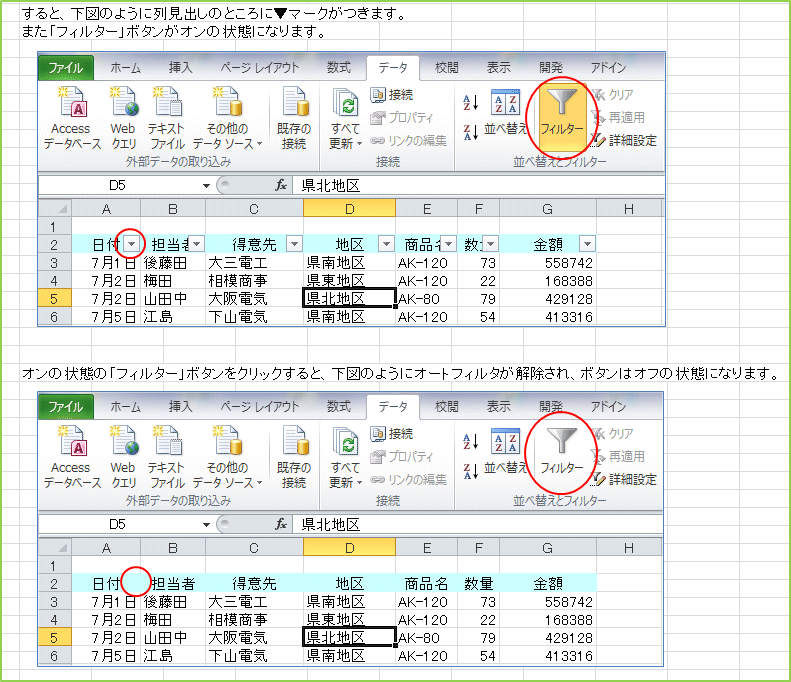Click name box D5 in upper sheet
This screenshot has height=682, width=791.
[120, 186]
